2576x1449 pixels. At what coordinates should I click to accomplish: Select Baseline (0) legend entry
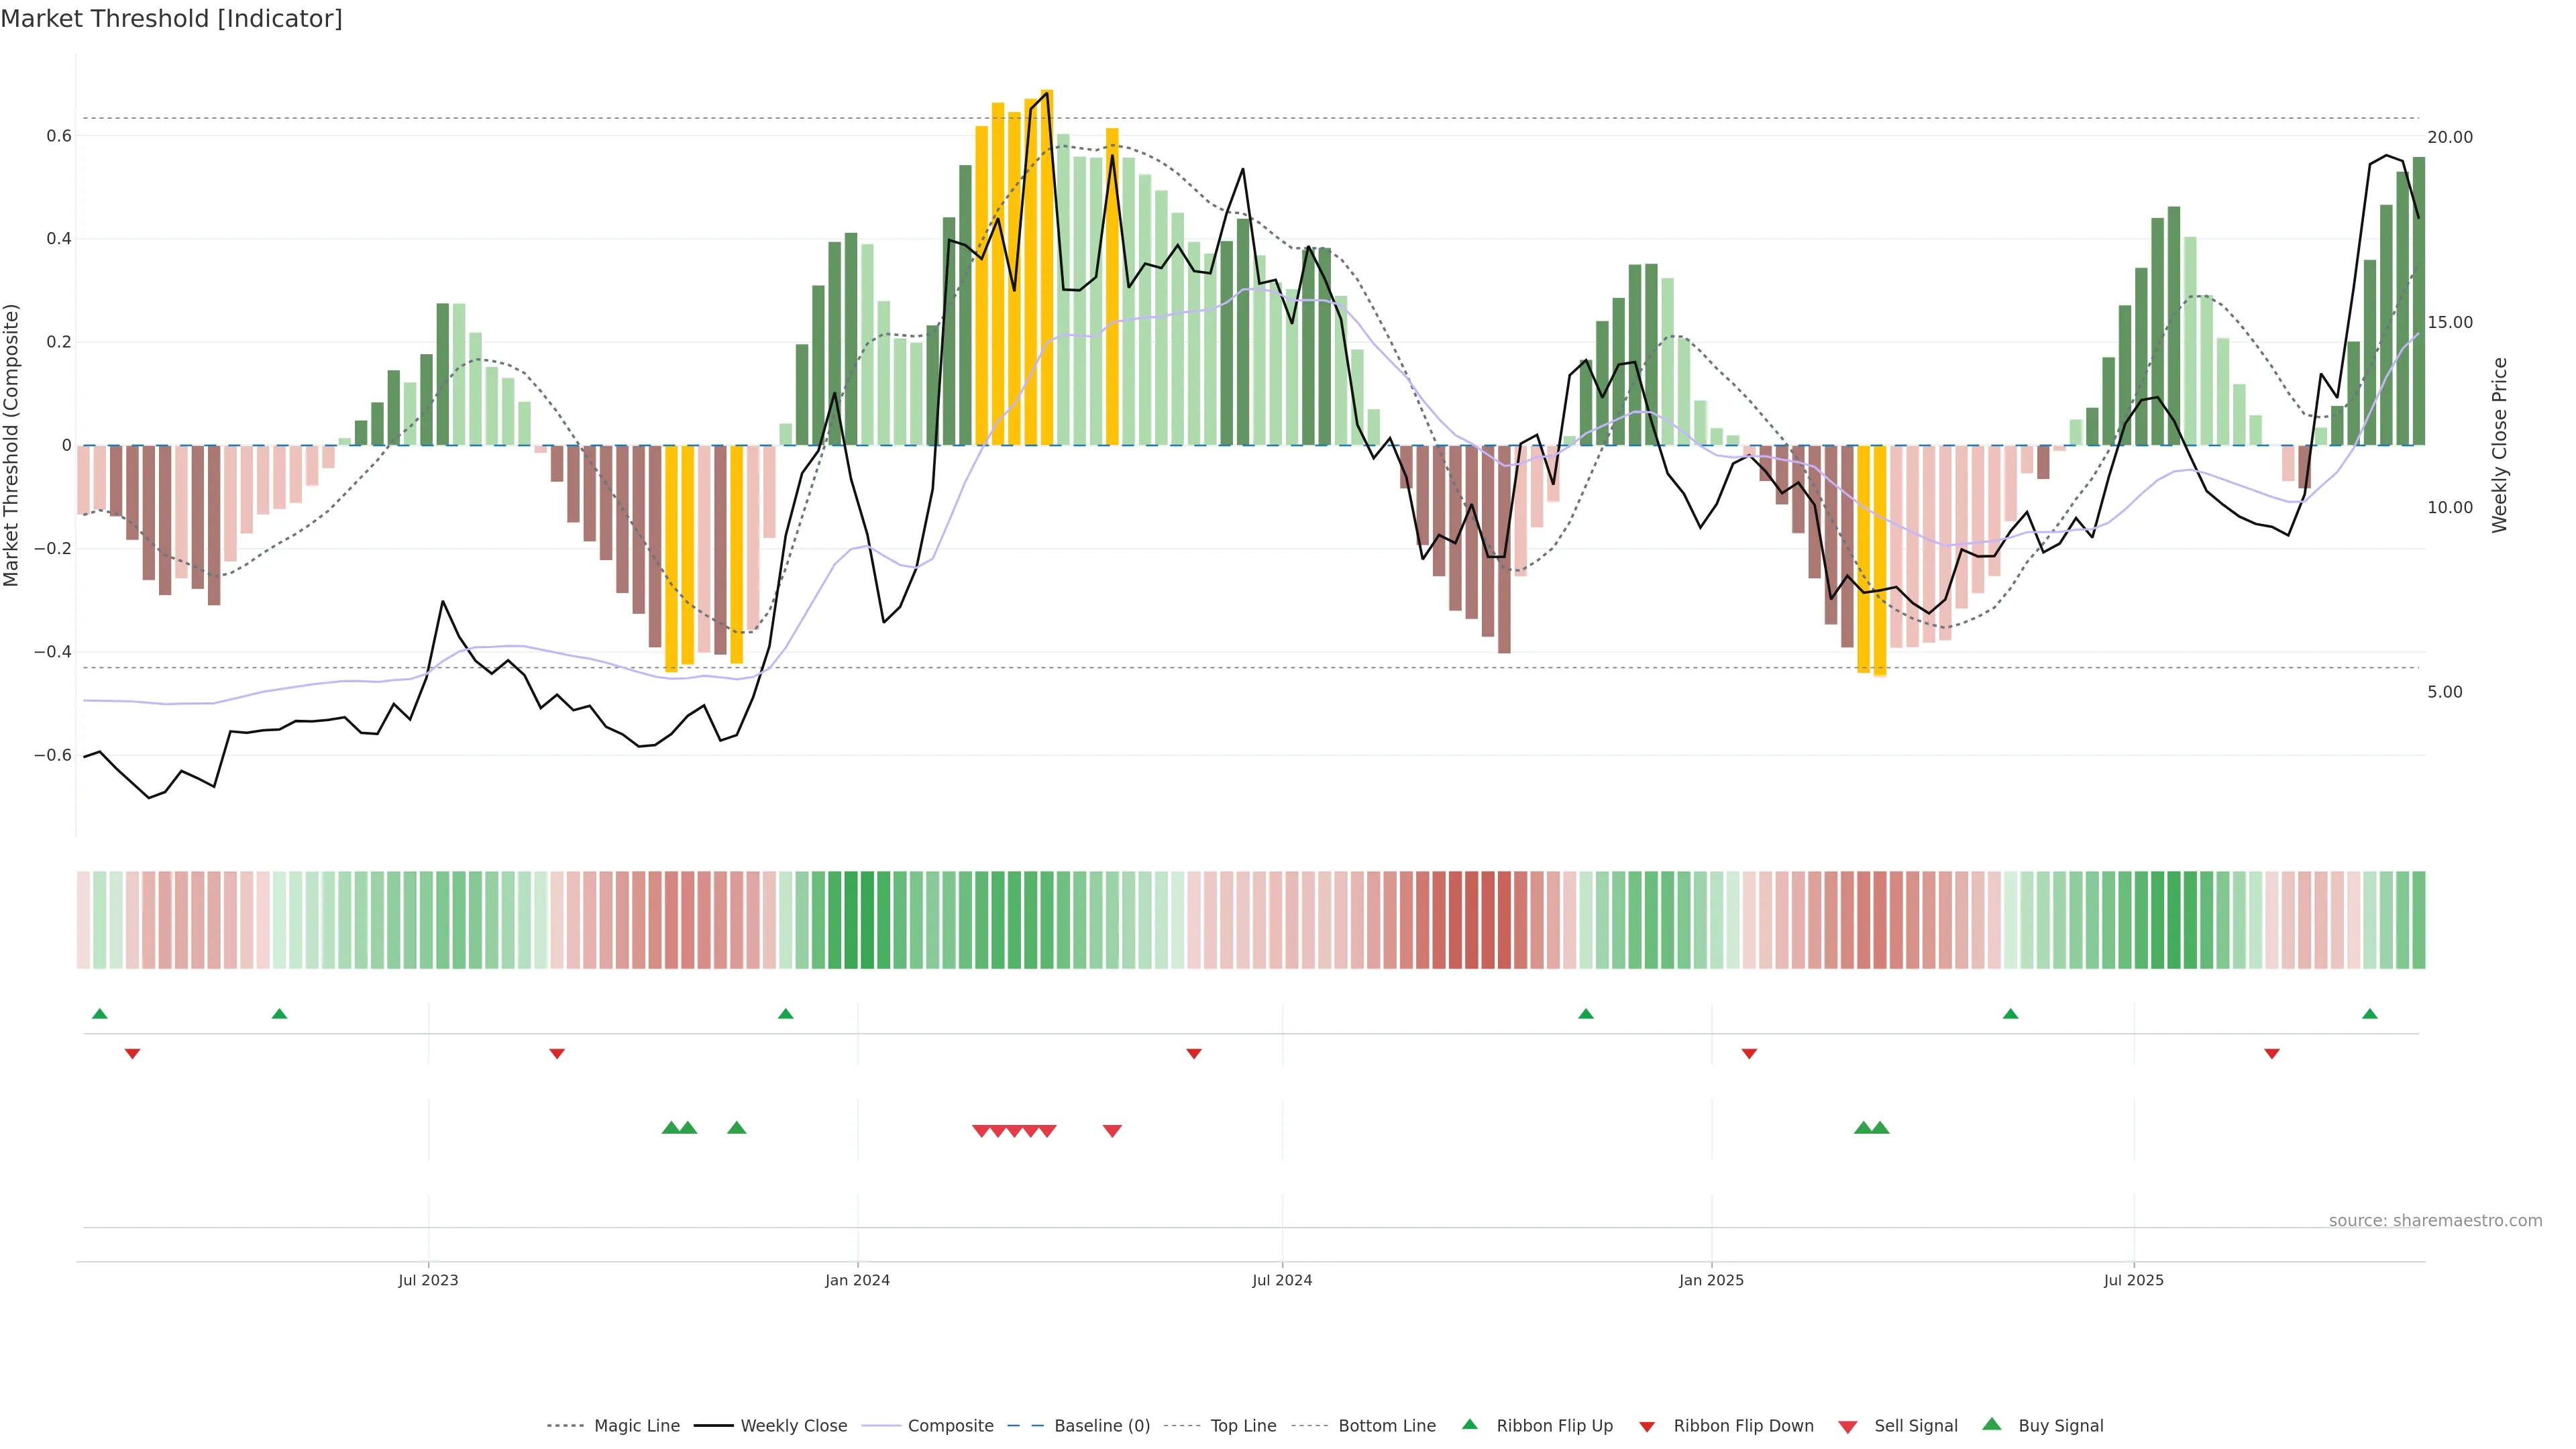[x=1102, y=1426]
